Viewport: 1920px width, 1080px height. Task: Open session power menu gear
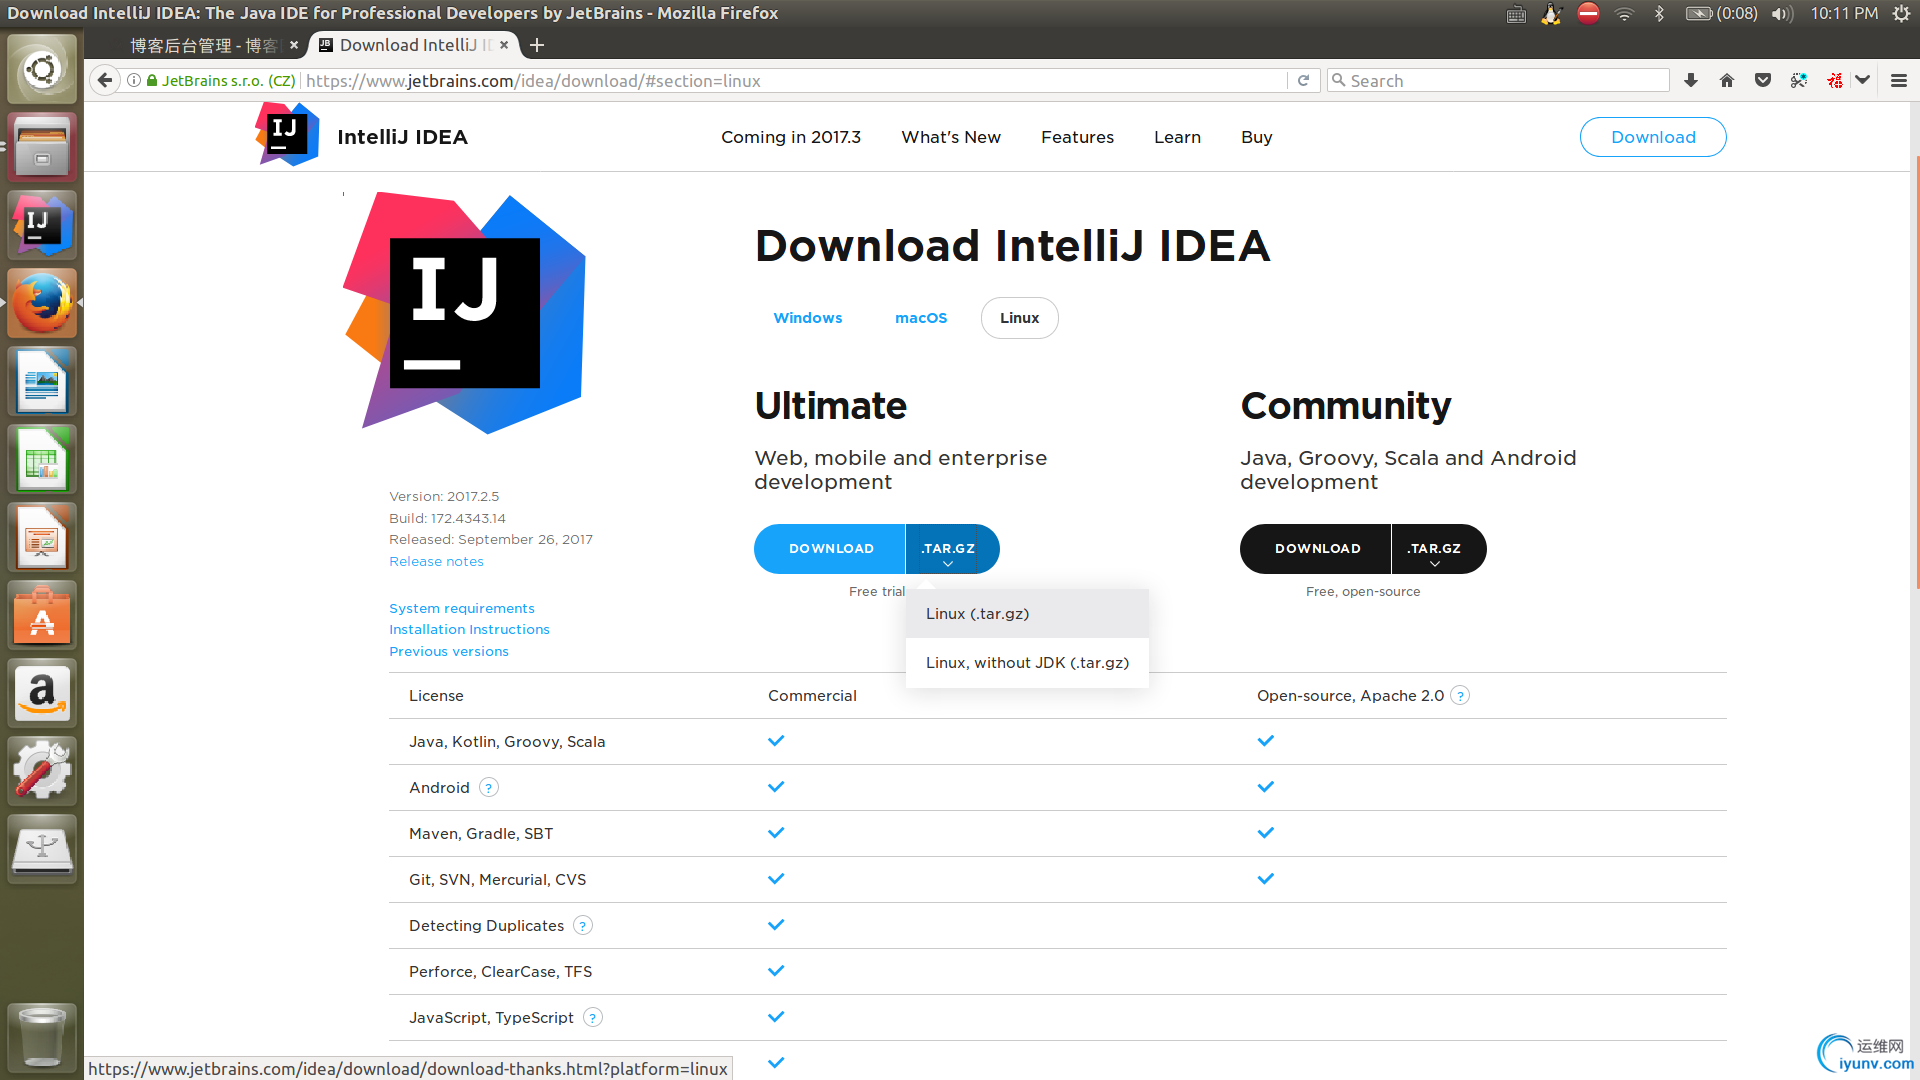click(x=1901, y=14)
